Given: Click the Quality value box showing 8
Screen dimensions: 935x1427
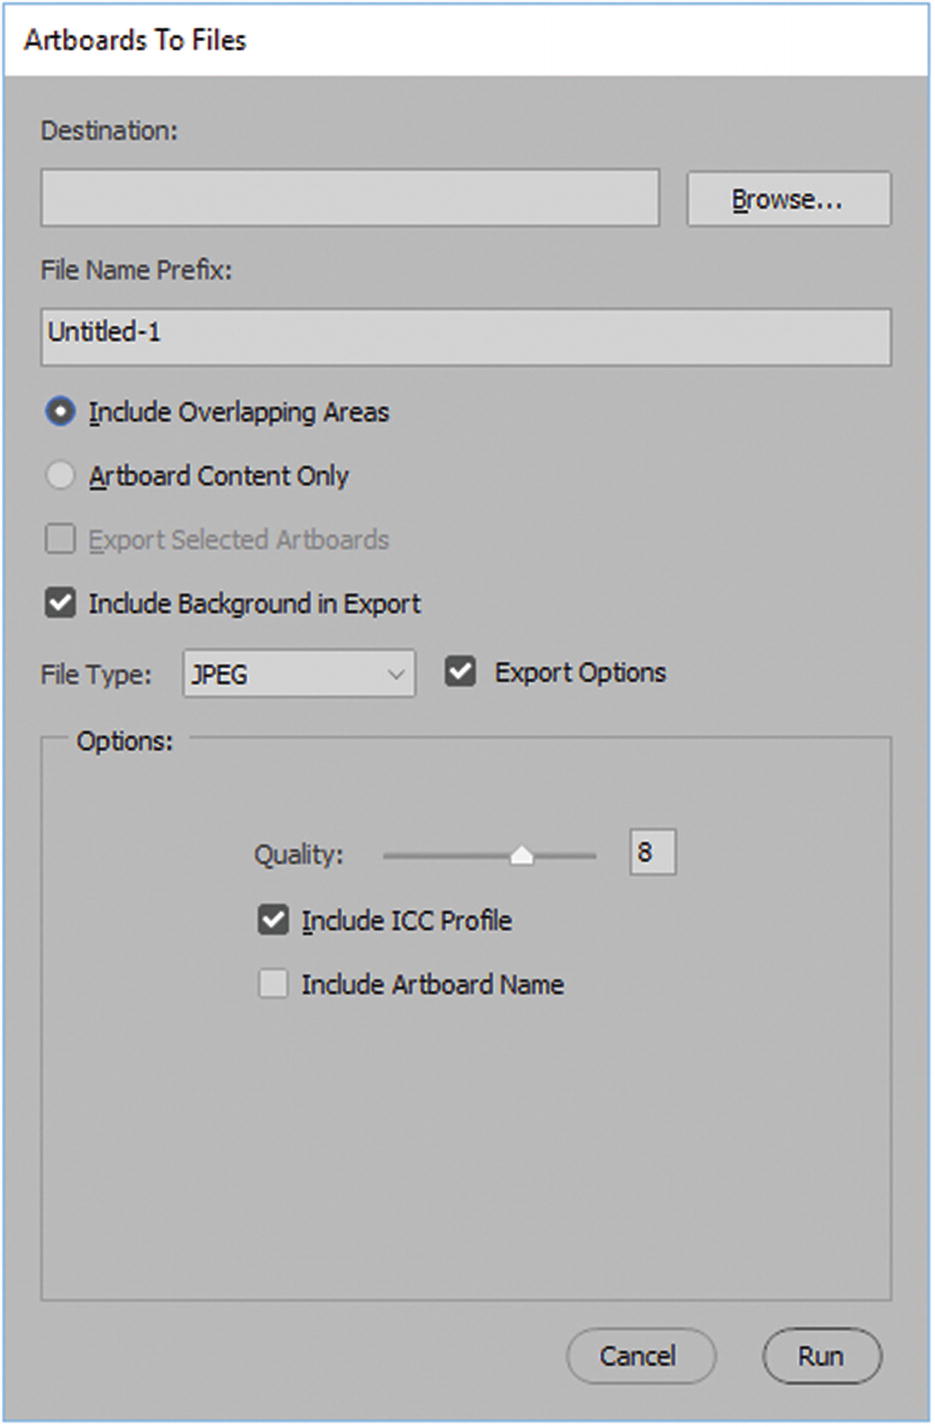Looking at the screenshot, I should pyautogui.click(x=652, y=853).
